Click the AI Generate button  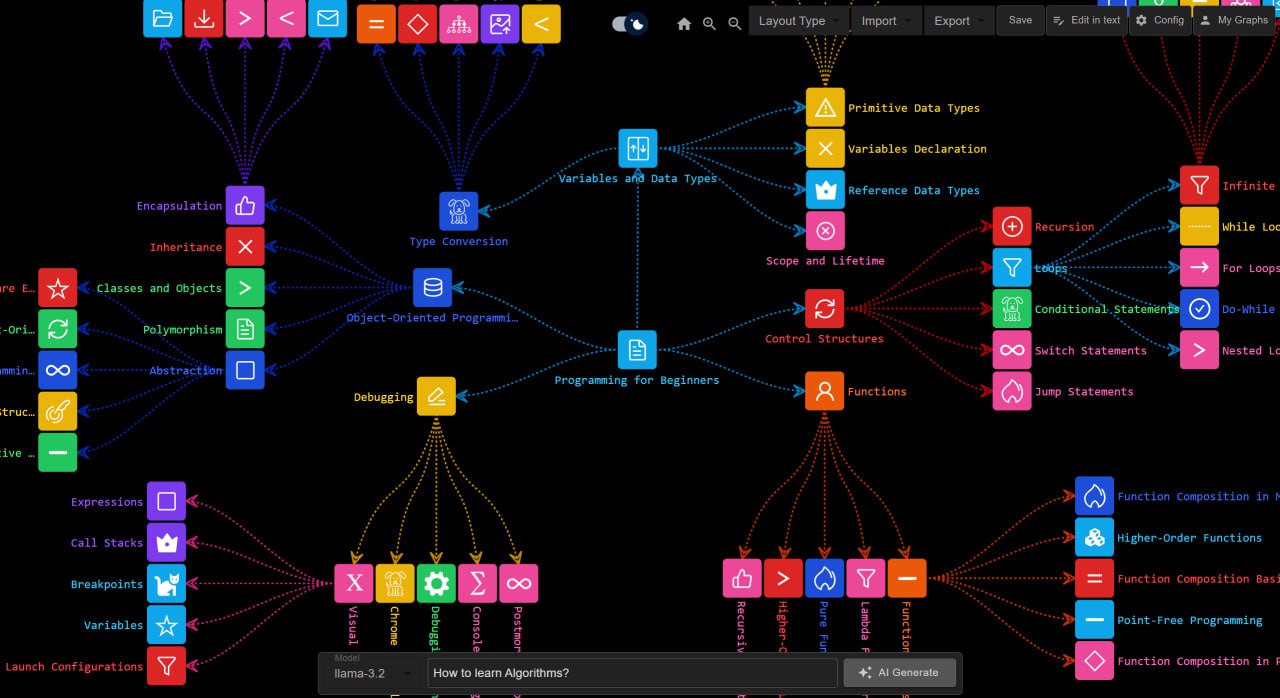899,673
